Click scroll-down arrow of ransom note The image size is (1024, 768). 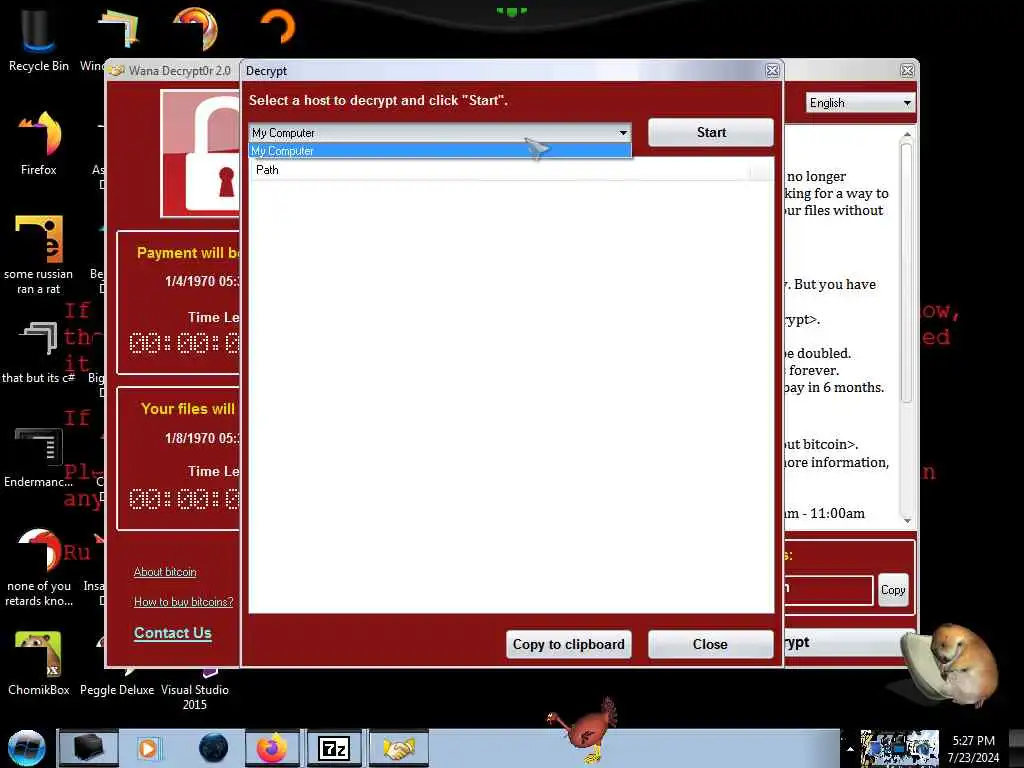click(906, 520)
